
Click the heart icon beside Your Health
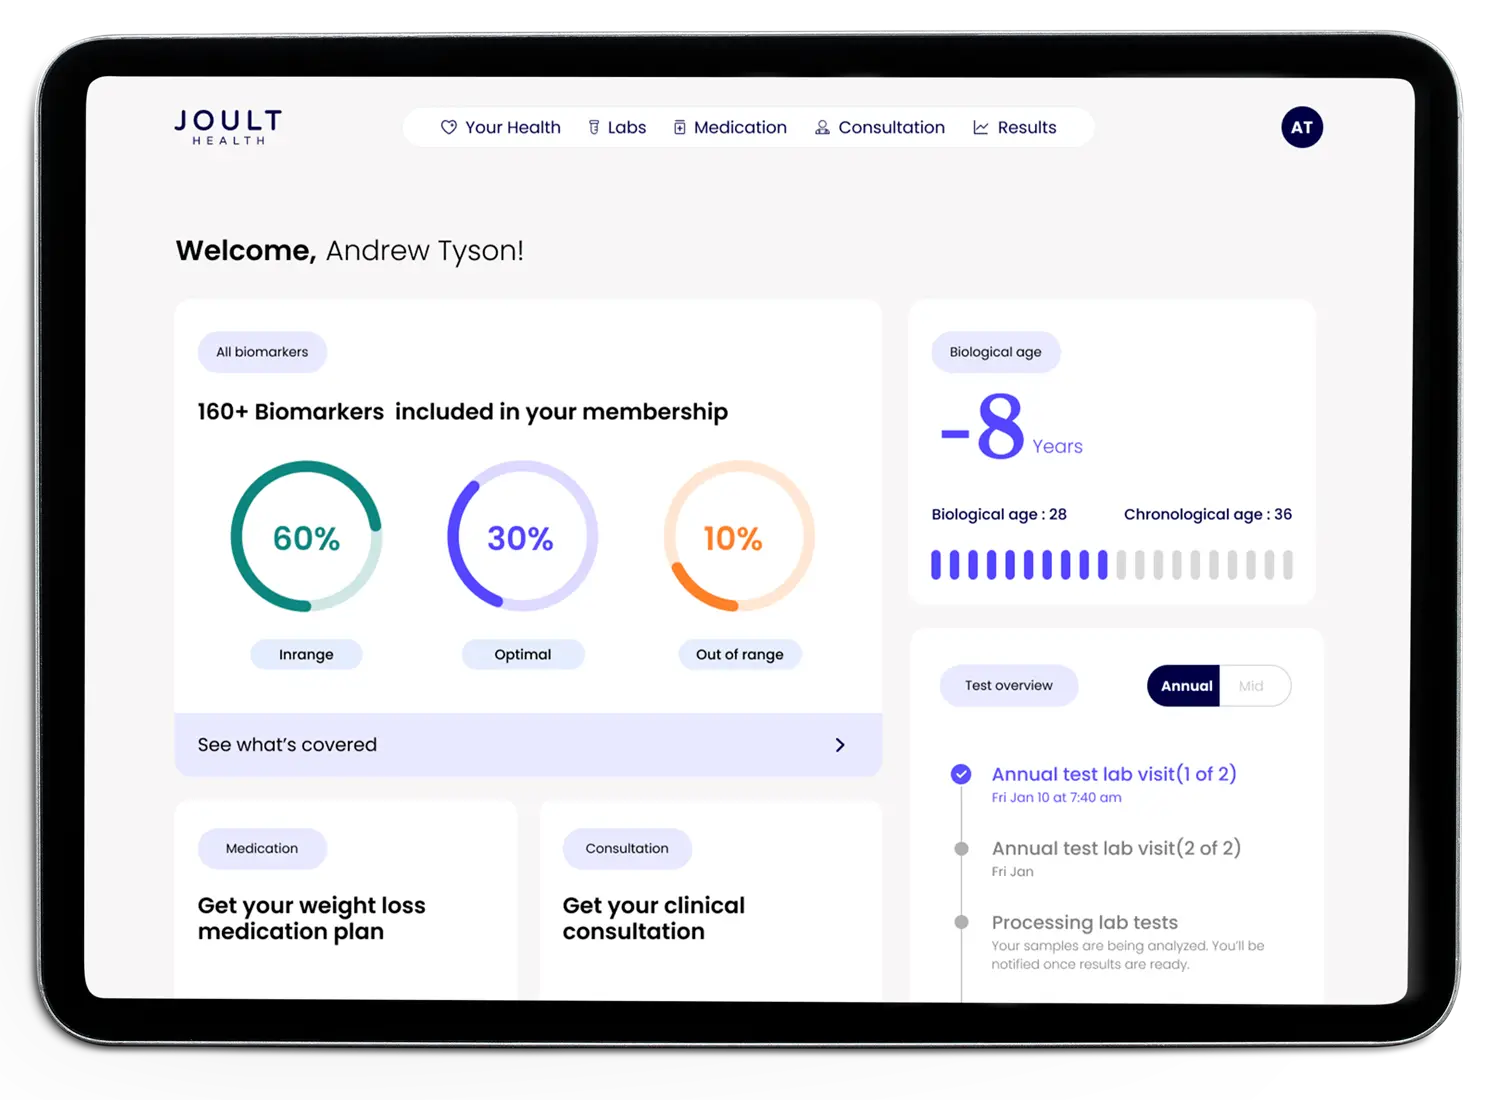click(449, 127)
